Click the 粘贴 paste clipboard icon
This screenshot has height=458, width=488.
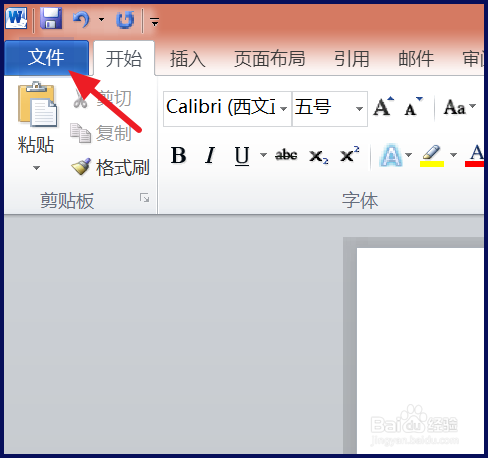(37, 105)
